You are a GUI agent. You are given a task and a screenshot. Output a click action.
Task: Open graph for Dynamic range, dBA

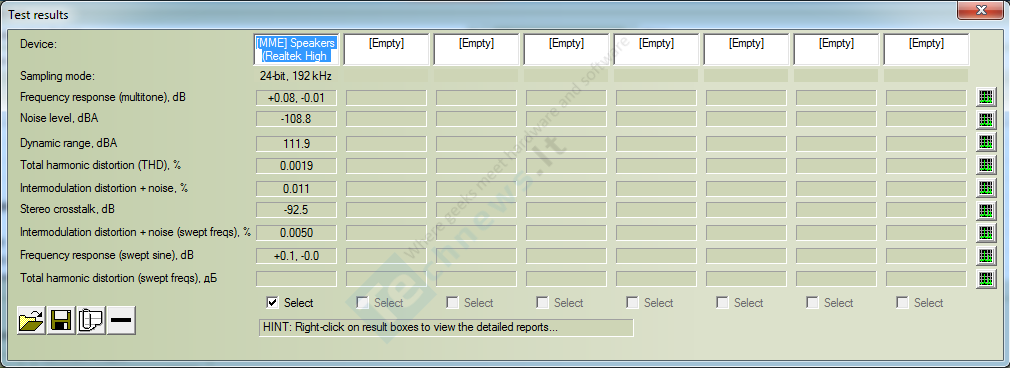tap(986, 142)
